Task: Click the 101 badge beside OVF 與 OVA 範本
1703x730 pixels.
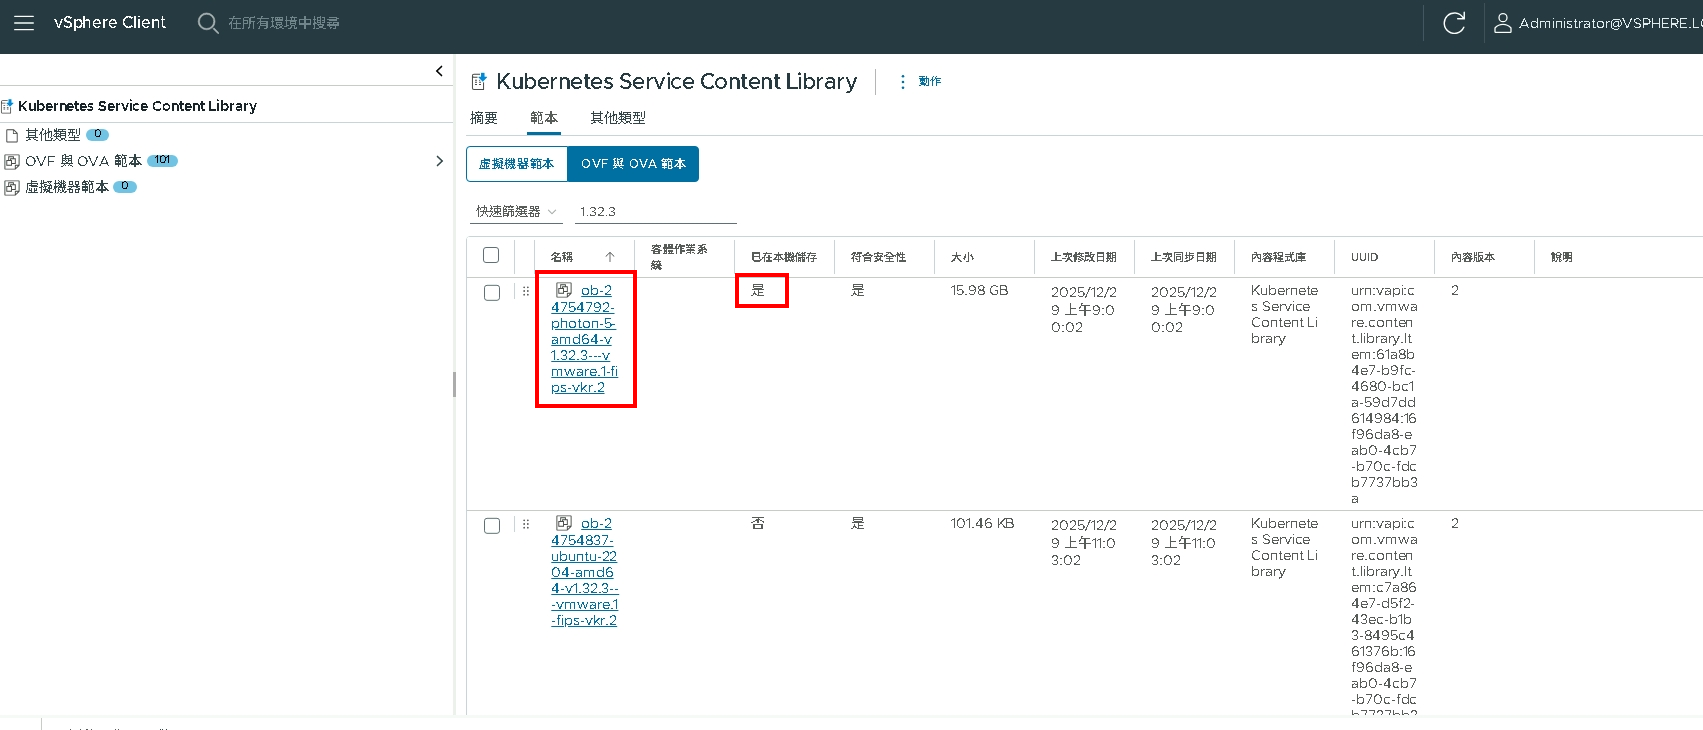Action: click(x=162, y=160)
